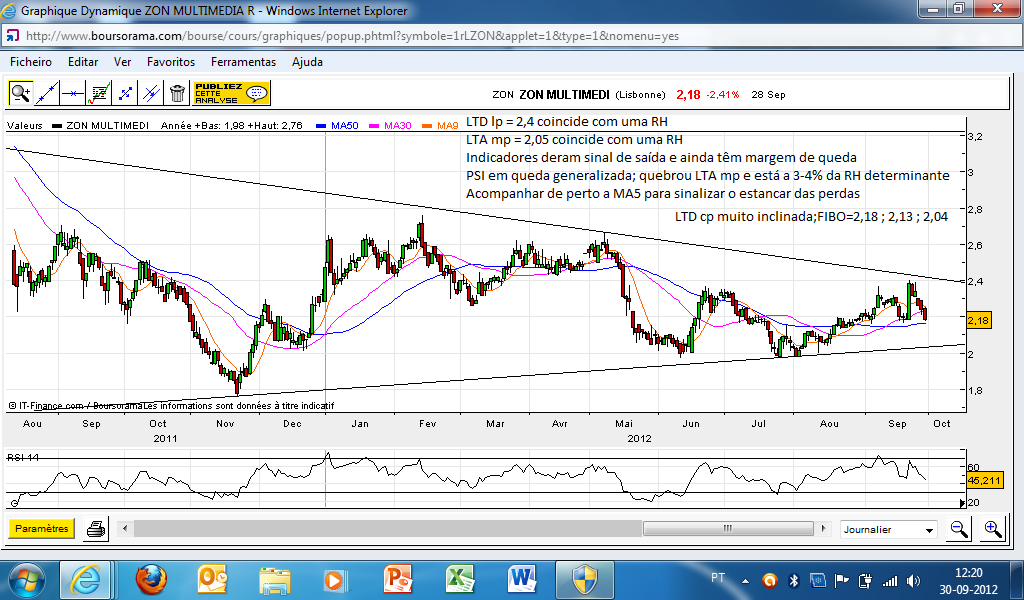The image size is (1024, 600).
Task: Open Outlook from the taskbar
Action: (213, 580)
